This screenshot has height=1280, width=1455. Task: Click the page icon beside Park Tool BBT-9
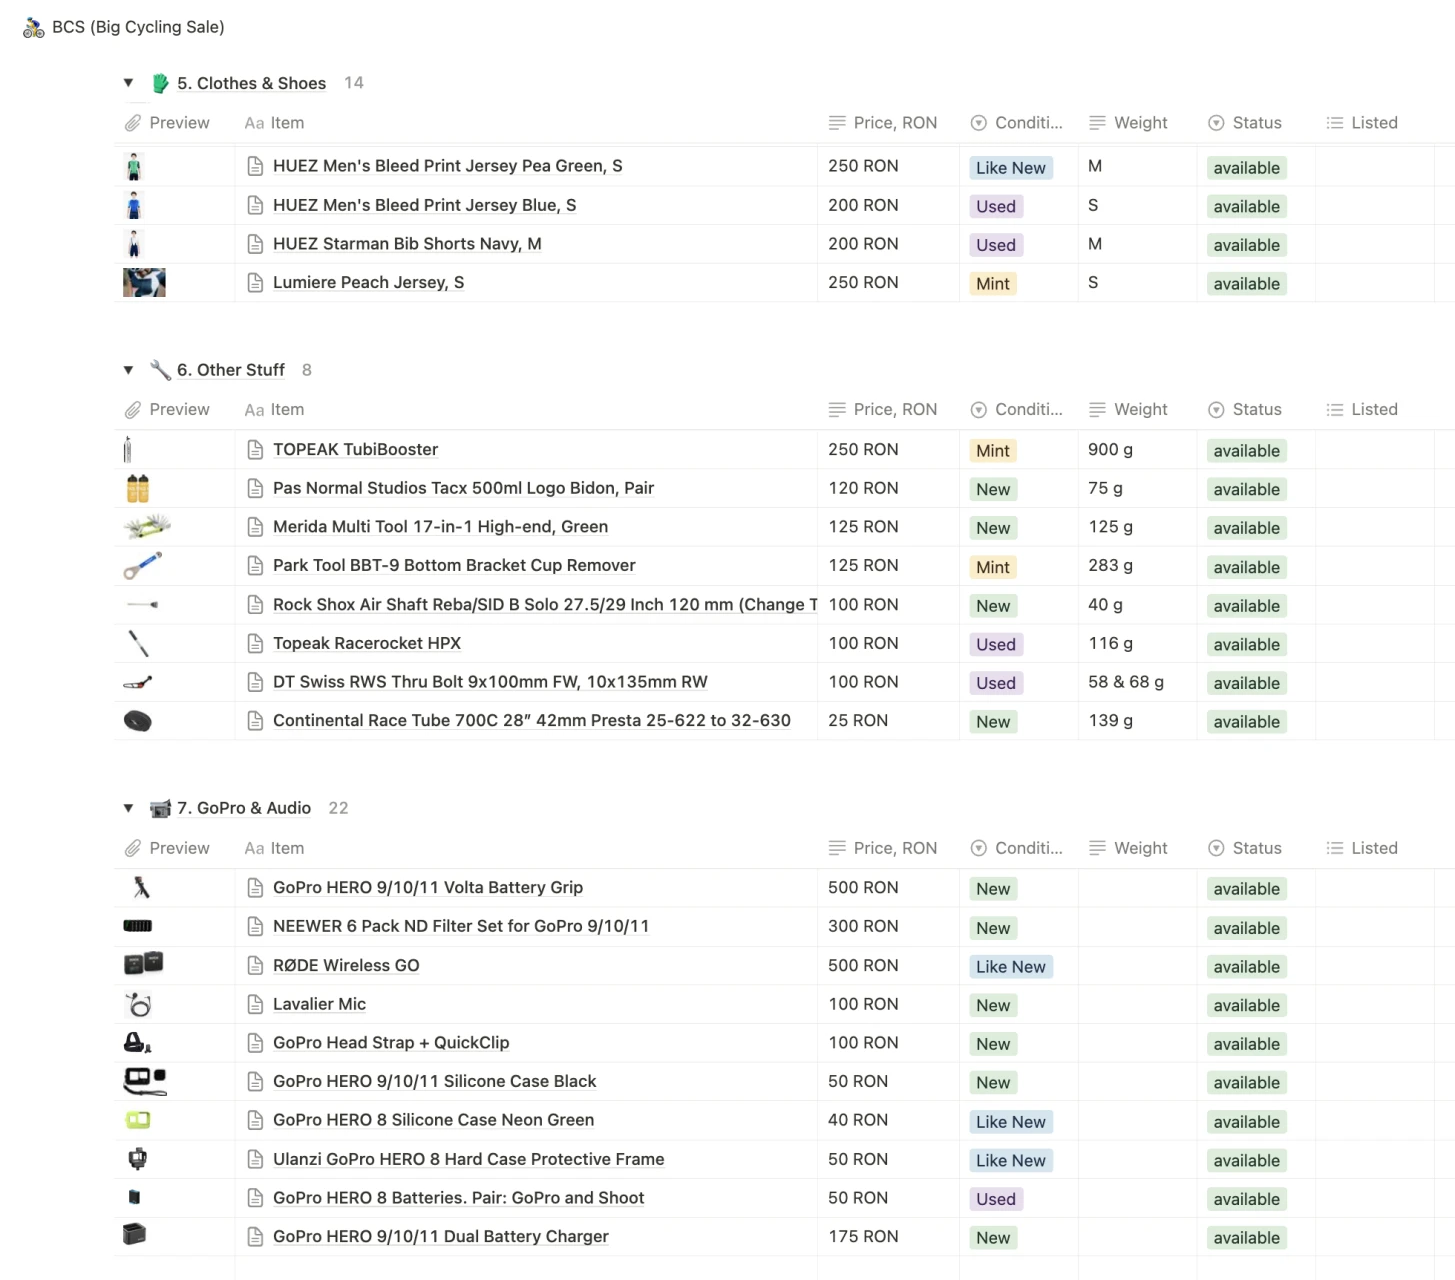point(255,566)
